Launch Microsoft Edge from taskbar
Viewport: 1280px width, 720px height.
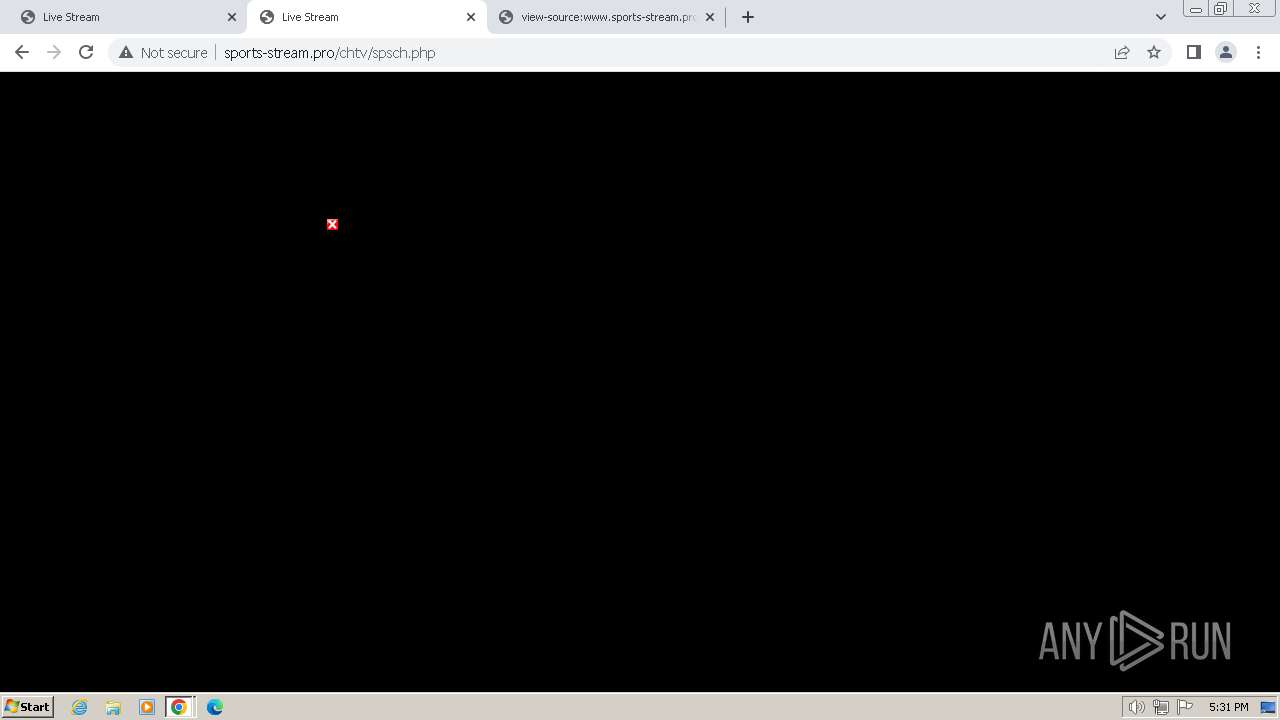coord(215,707)
